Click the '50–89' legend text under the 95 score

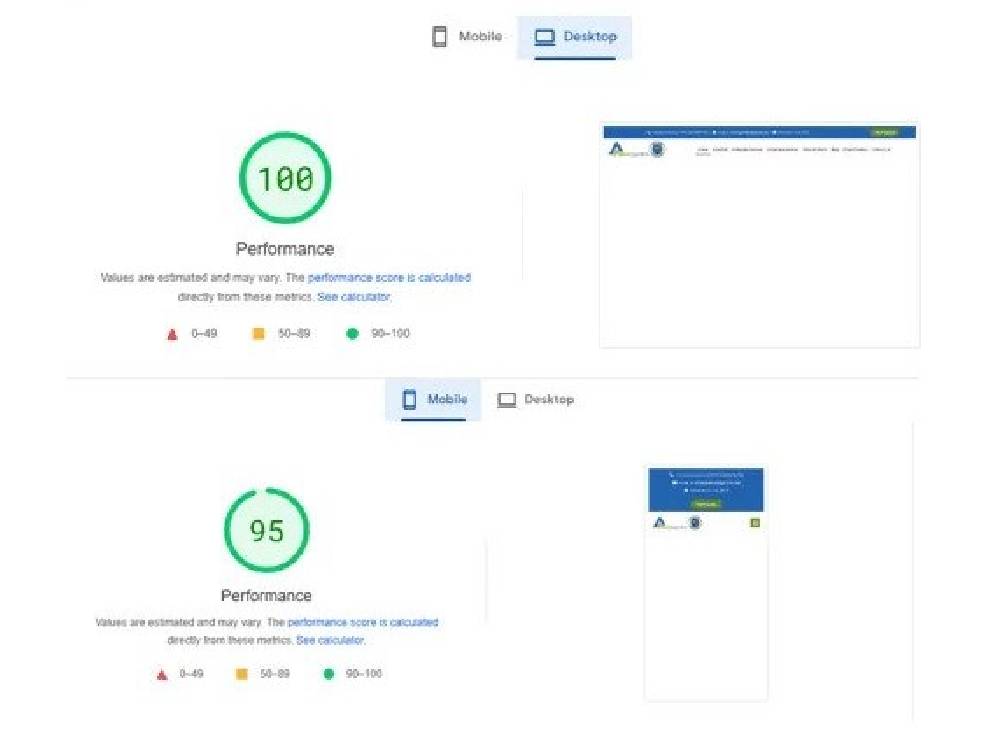point(275,674)
